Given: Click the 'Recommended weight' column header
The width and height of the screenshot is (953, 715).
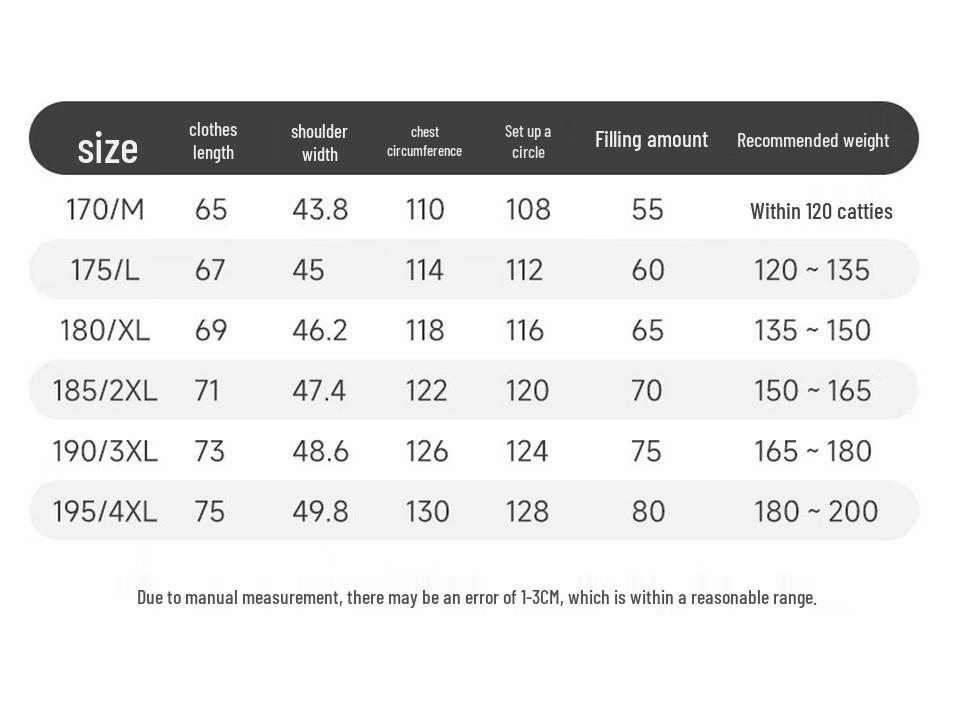Looking at the screenshot, I should click(x=812, y=140).
